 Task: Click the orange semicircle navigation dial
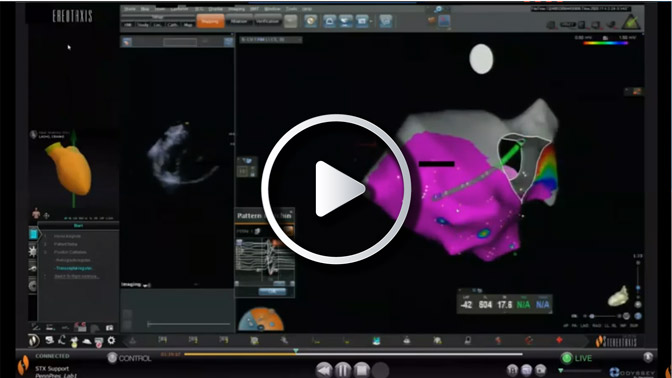(261, 319)
